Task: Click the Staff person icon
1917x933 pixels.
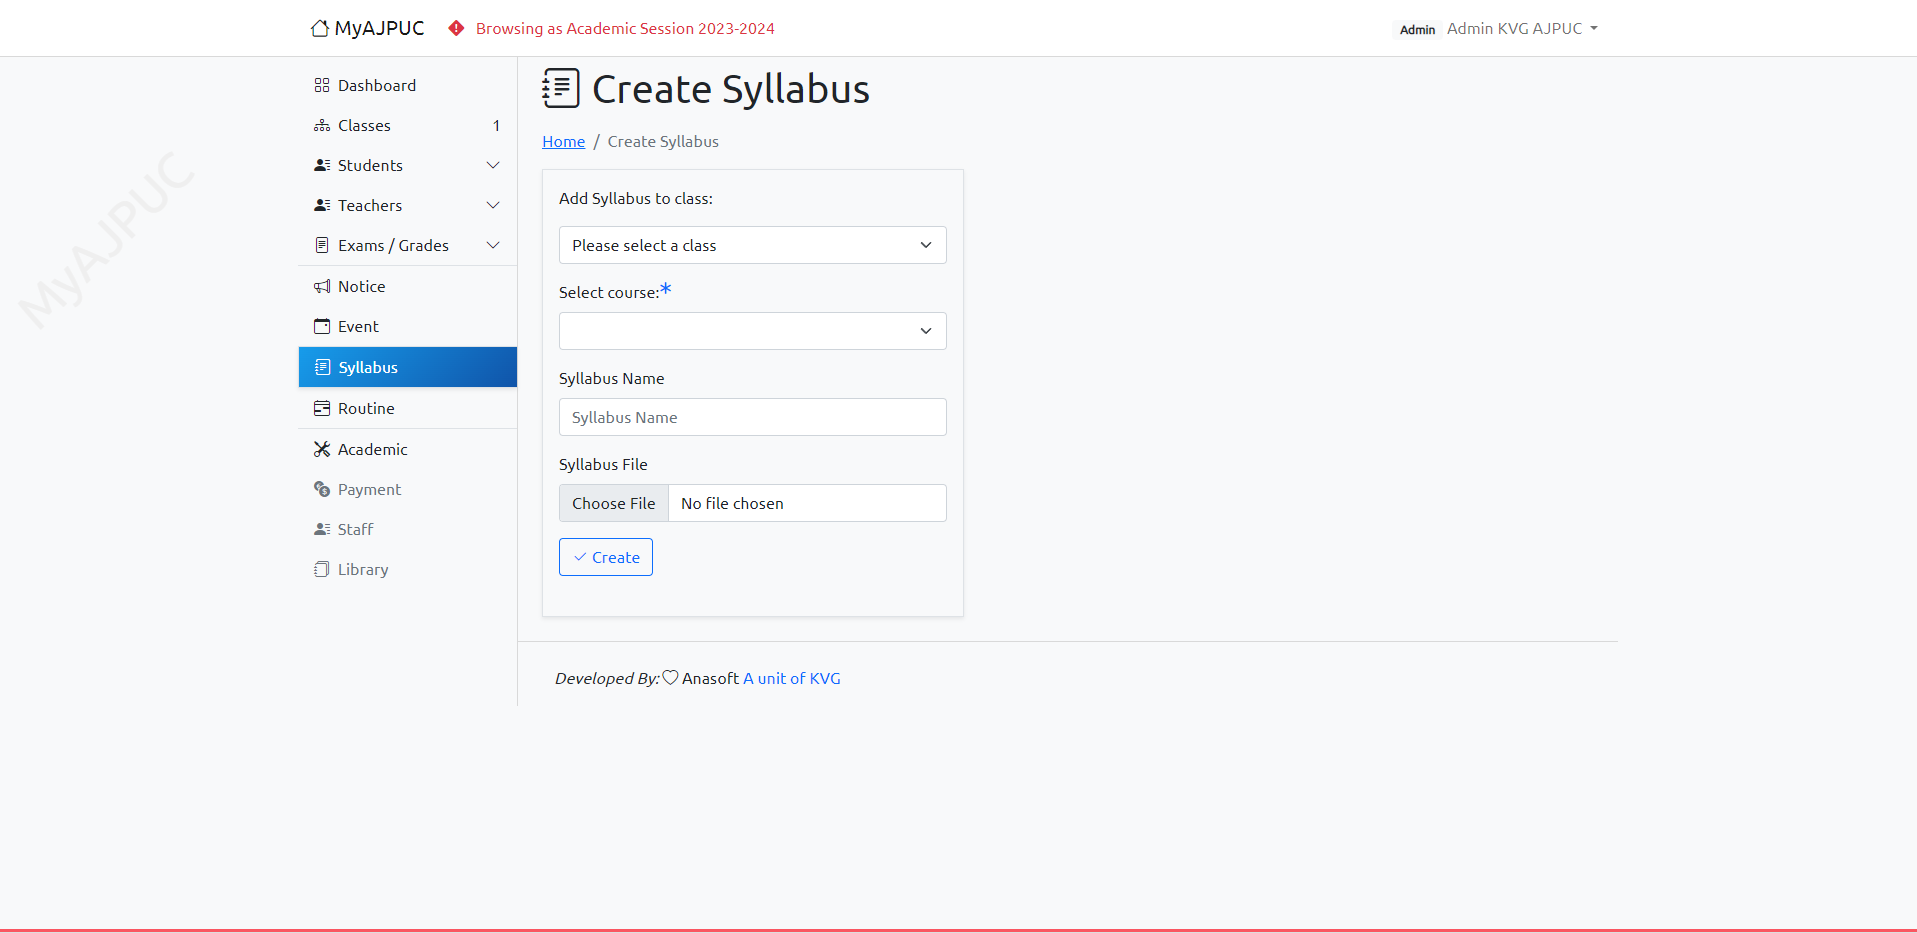Action: [322, 529]
